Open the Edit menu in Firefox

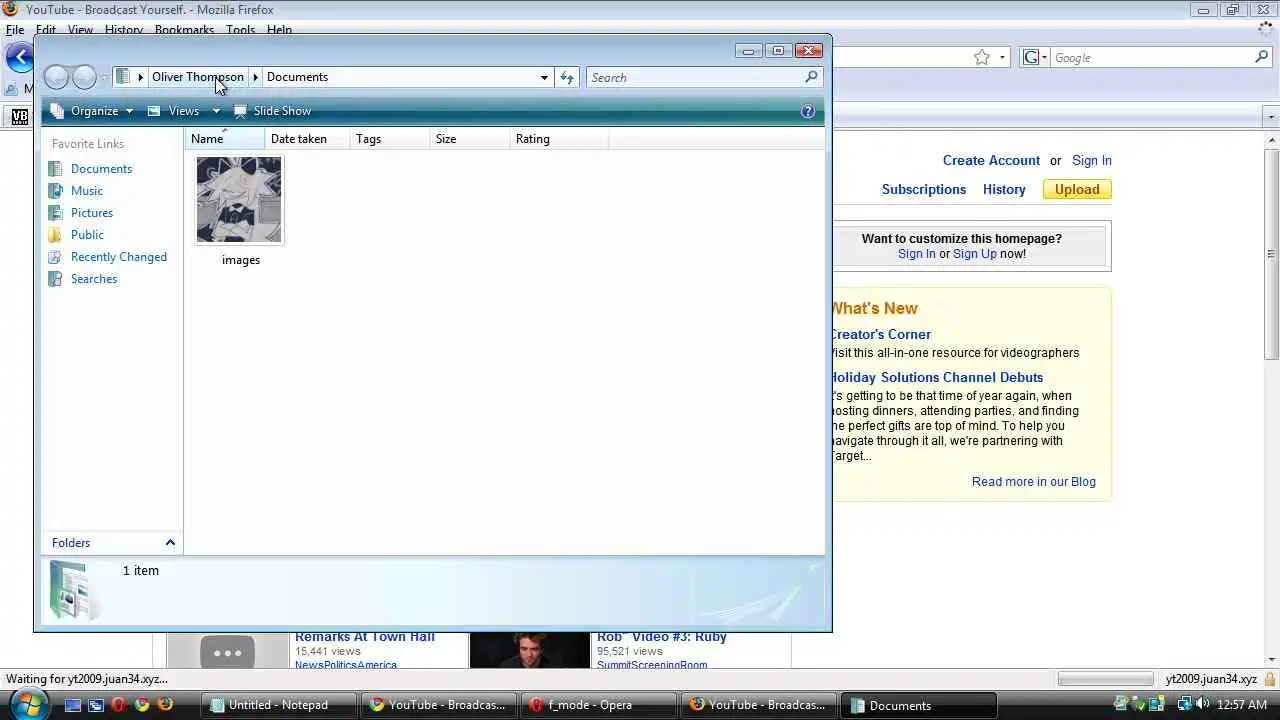coord(46,30)
